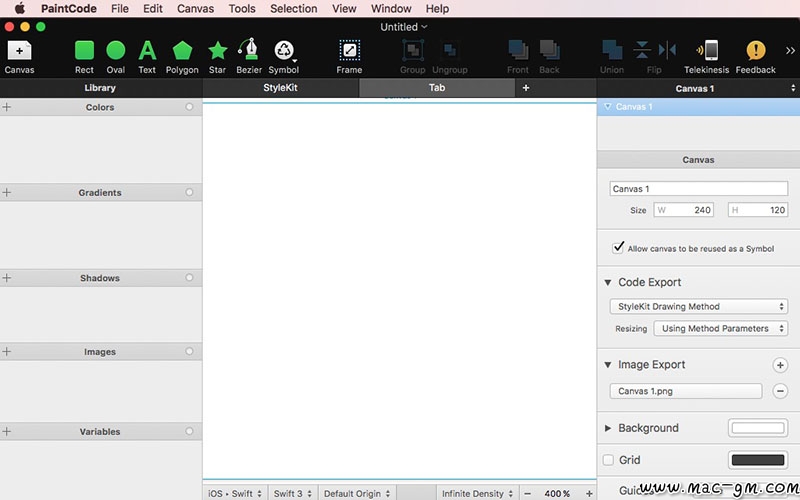
Task: Select the Rect drawing tool
Action: (x=84, y=57)
